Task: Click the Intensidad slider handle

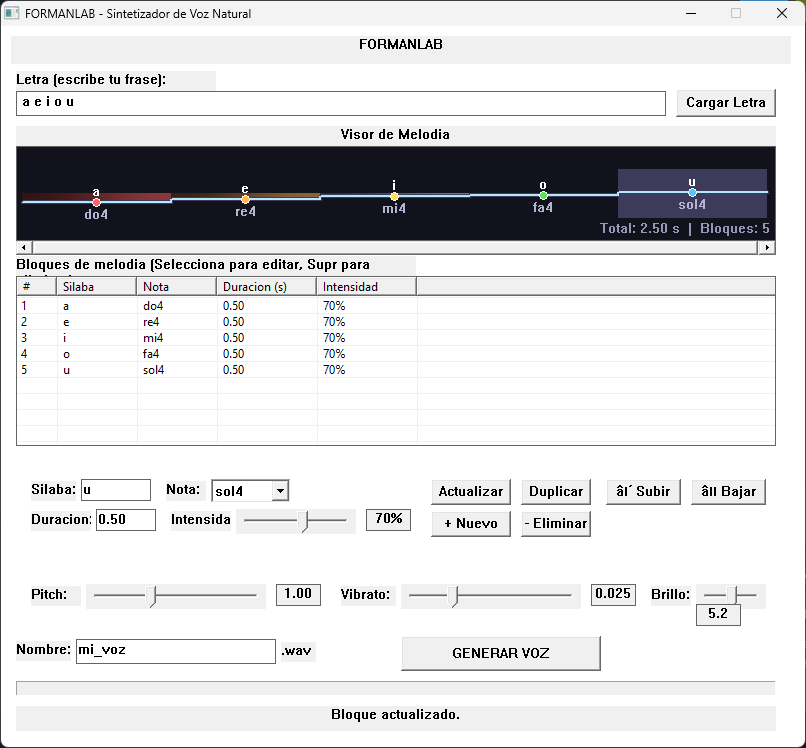Action: click(304, 521)
